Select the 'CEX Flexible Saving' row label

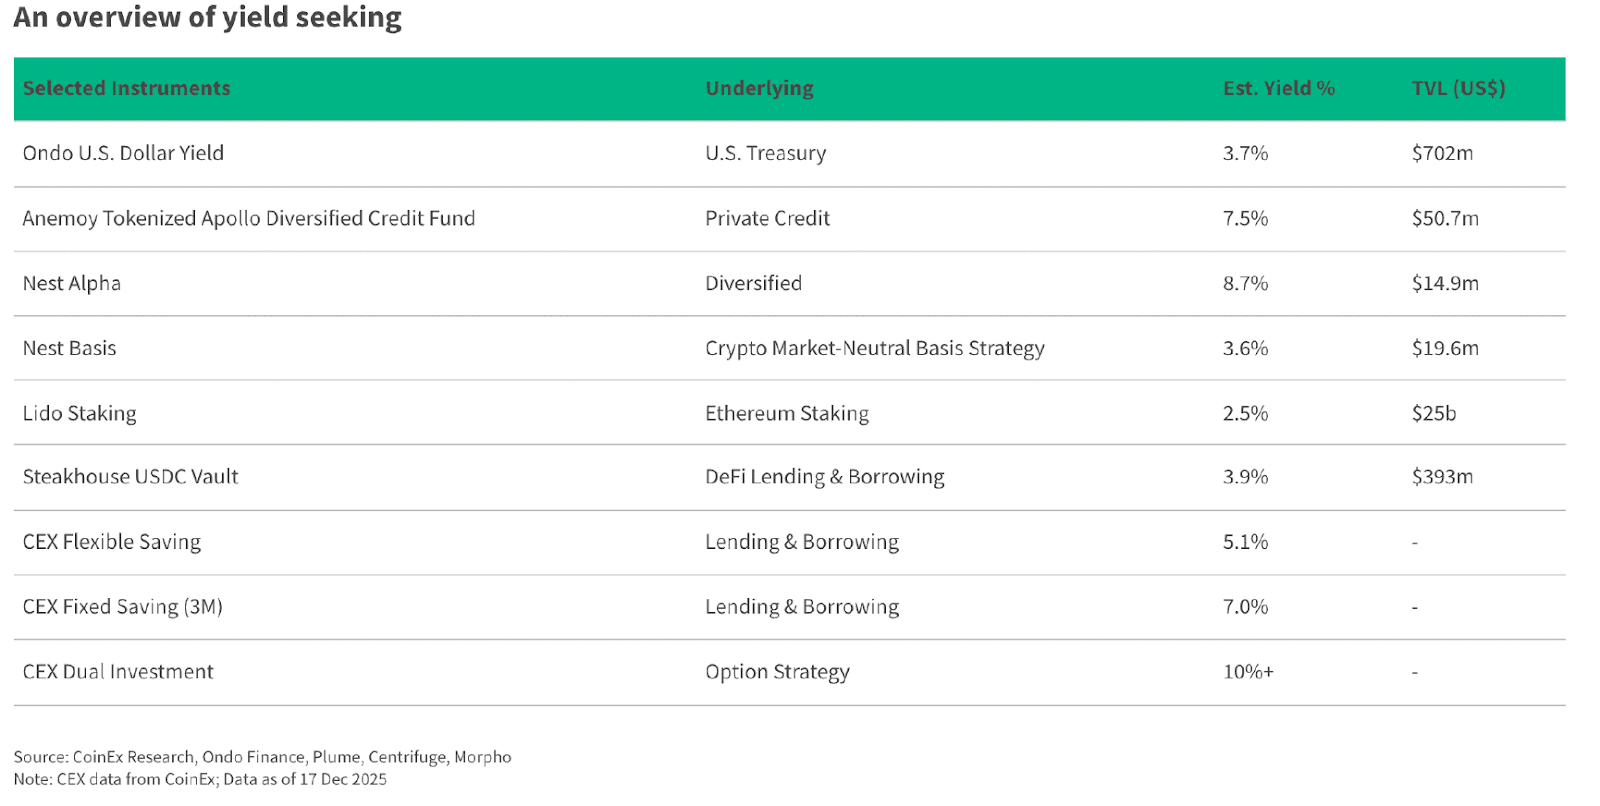tap(111, 542)
